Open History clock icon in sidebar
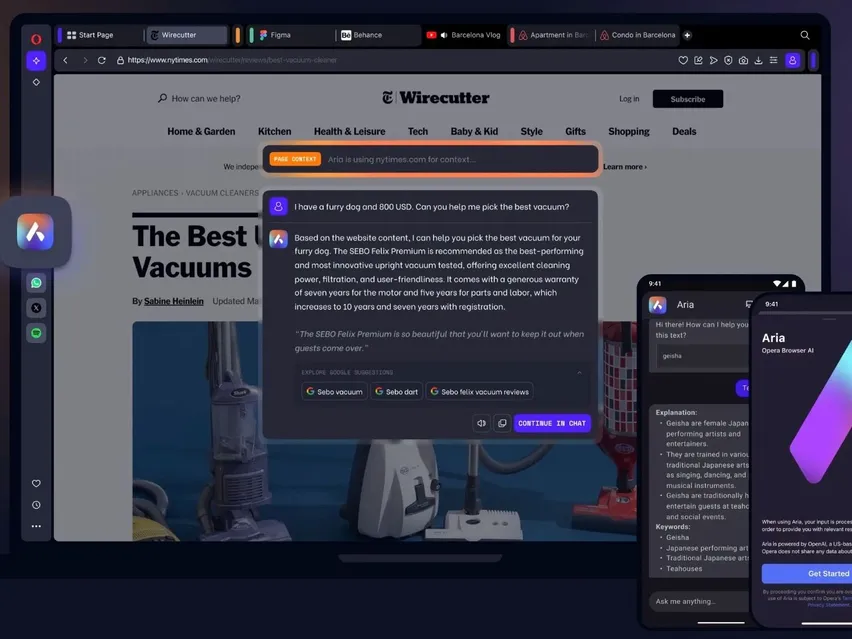This screenshot has height=639, width=852. 36,505
